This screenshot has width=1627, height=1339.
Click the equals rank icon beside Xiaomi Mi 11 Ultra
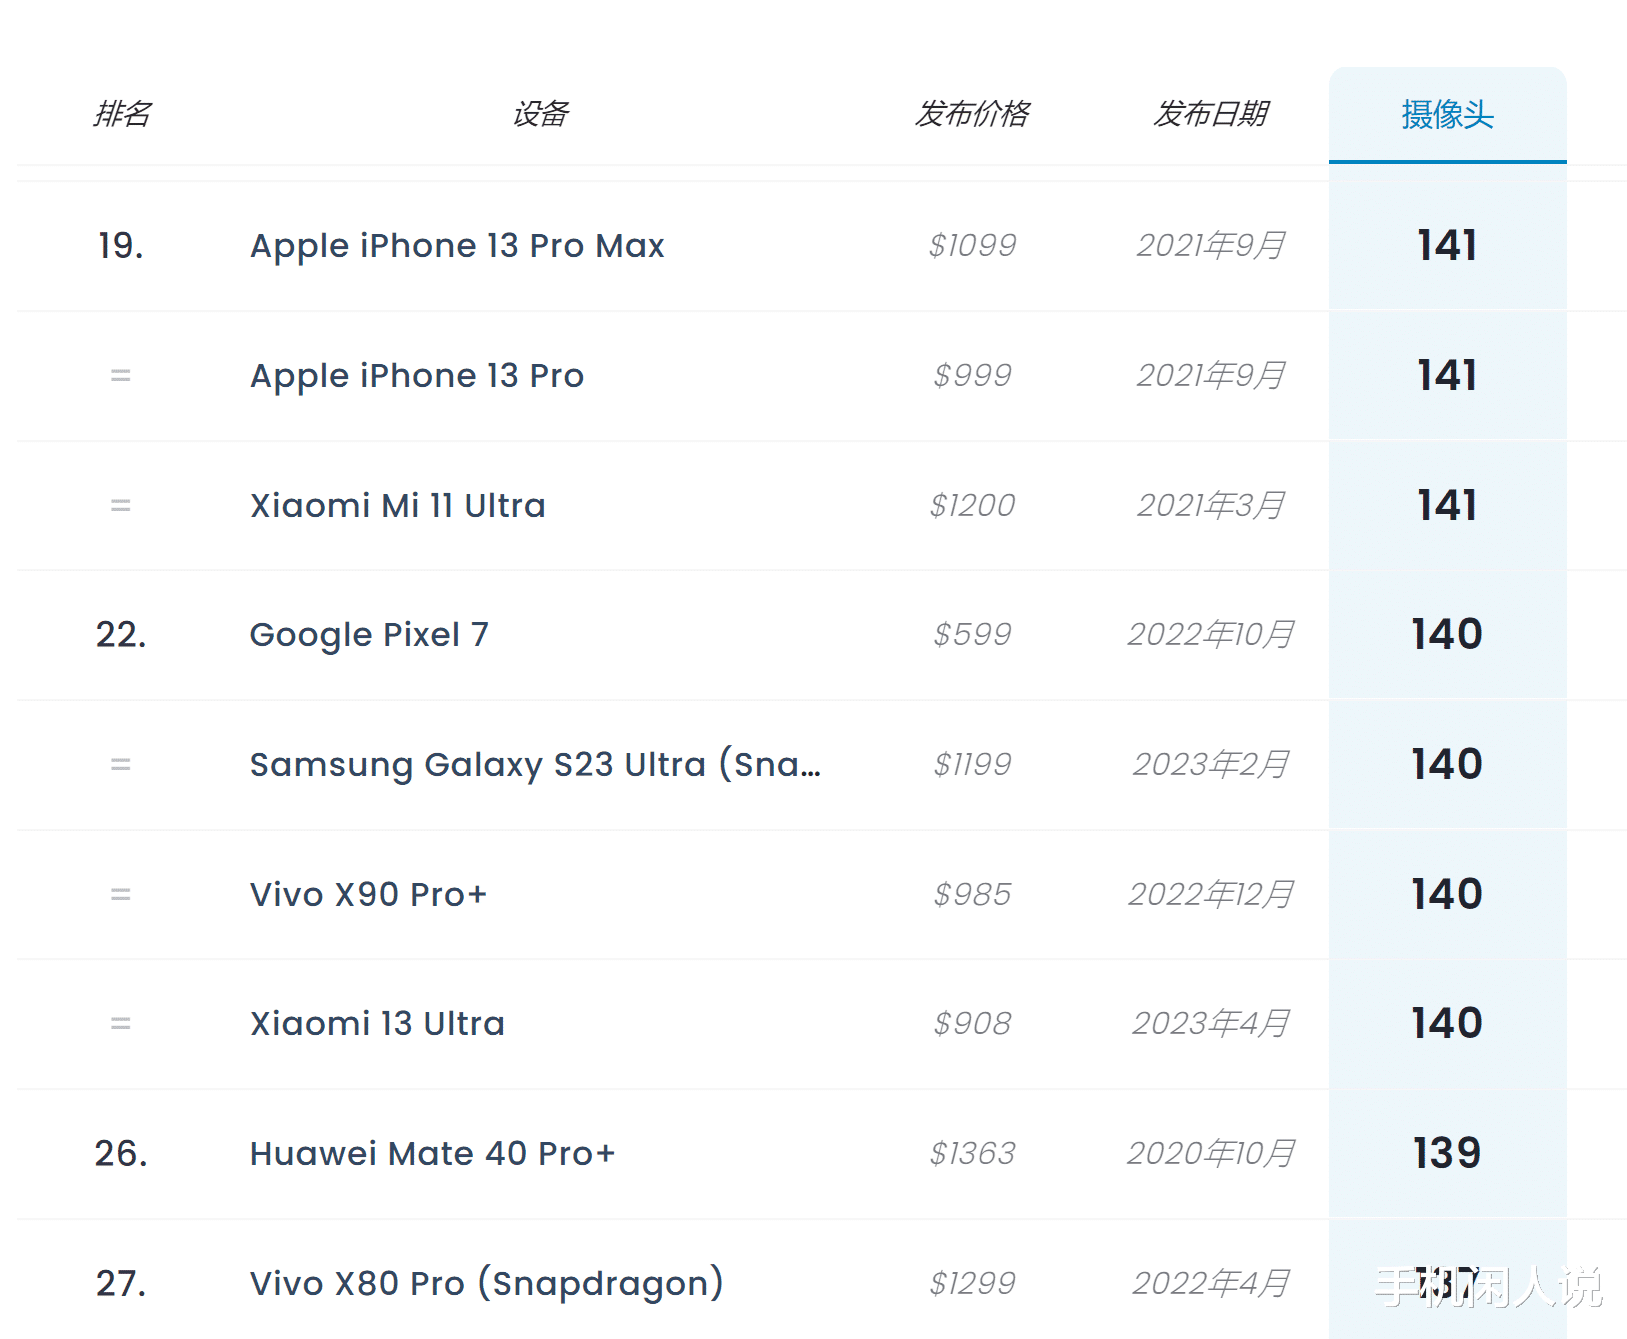pos(121,506)
